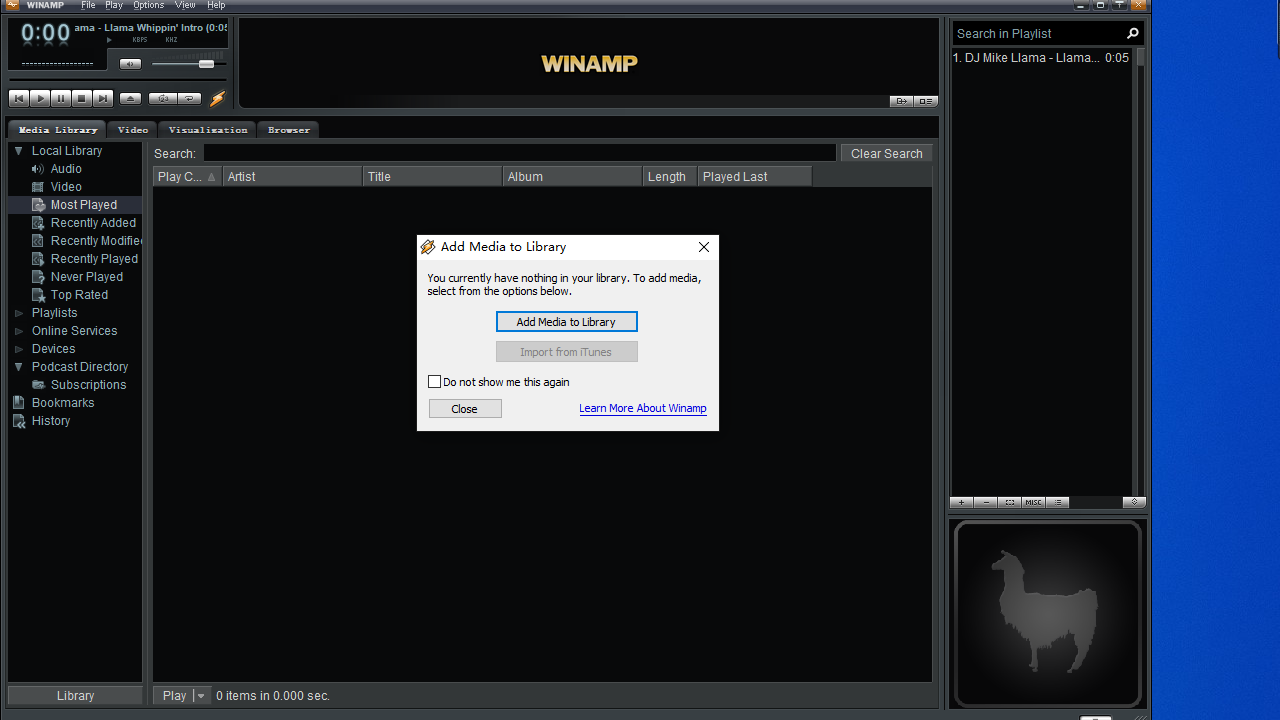
Task: Click the playlist selection icon
Action: pyautogui.click(x=1010, y=502)
